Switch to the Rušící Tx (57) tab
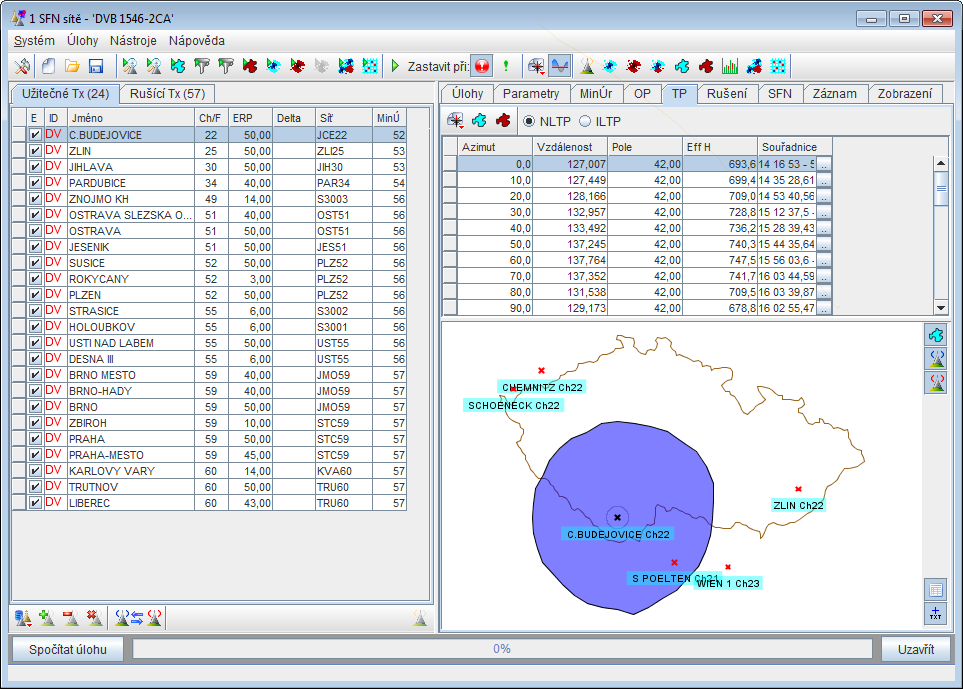 point(167,94)
